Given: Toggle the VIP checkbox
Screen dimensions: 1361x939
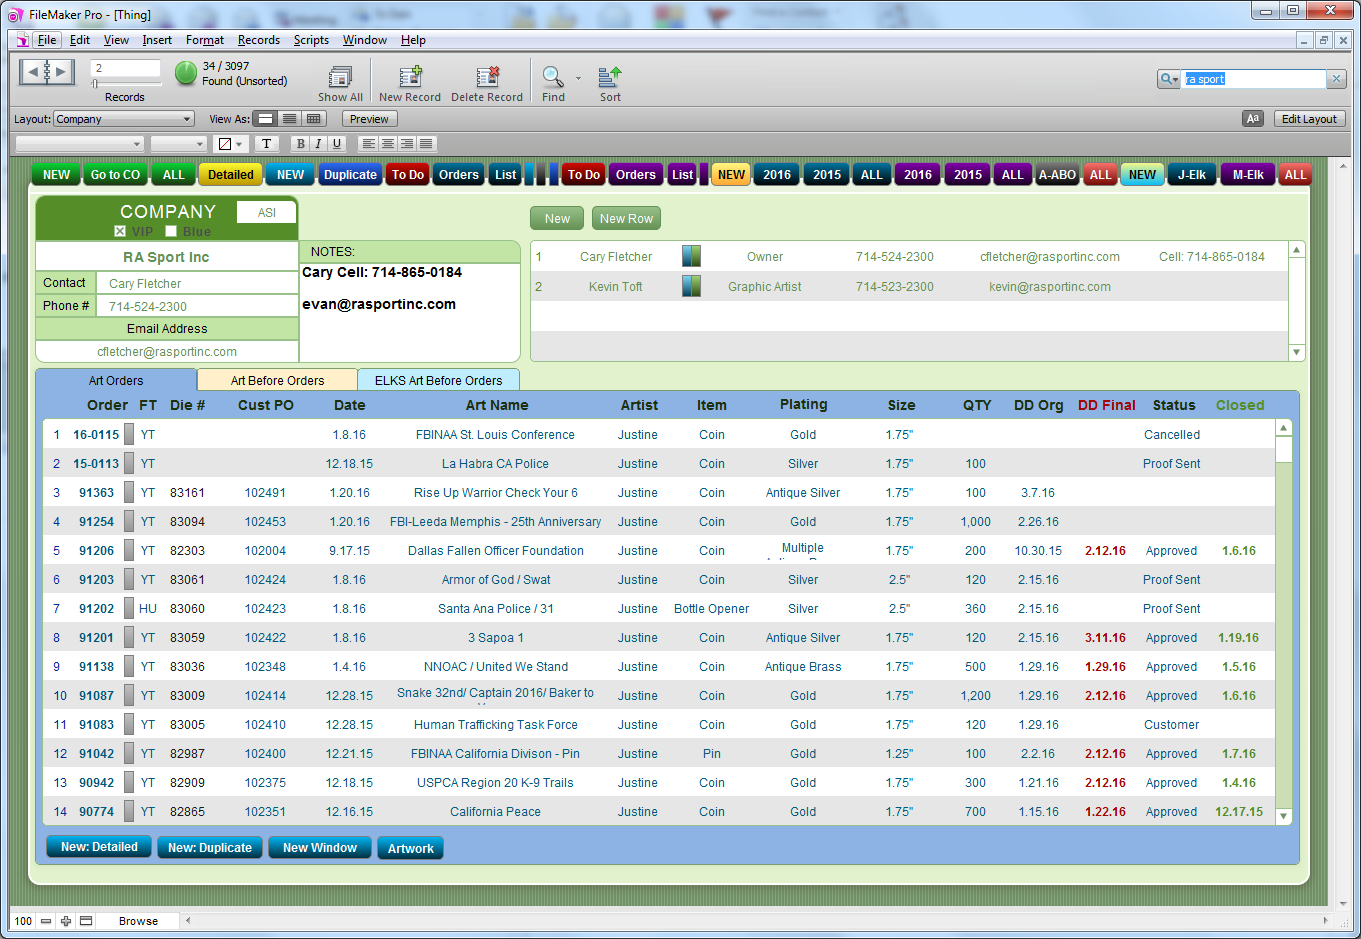Looking at the screenshot, I should [x=120, y=231].
